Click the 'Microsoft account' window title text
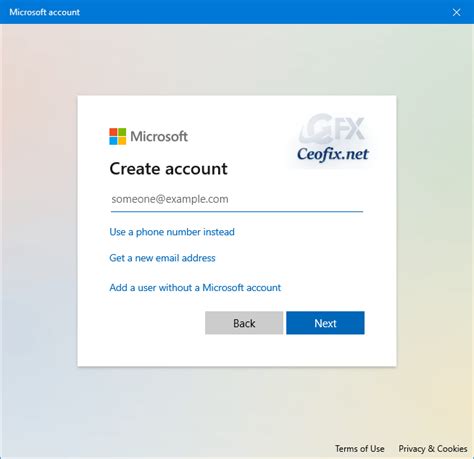Screen dimensions: 474x459 (x=44, y=12)
